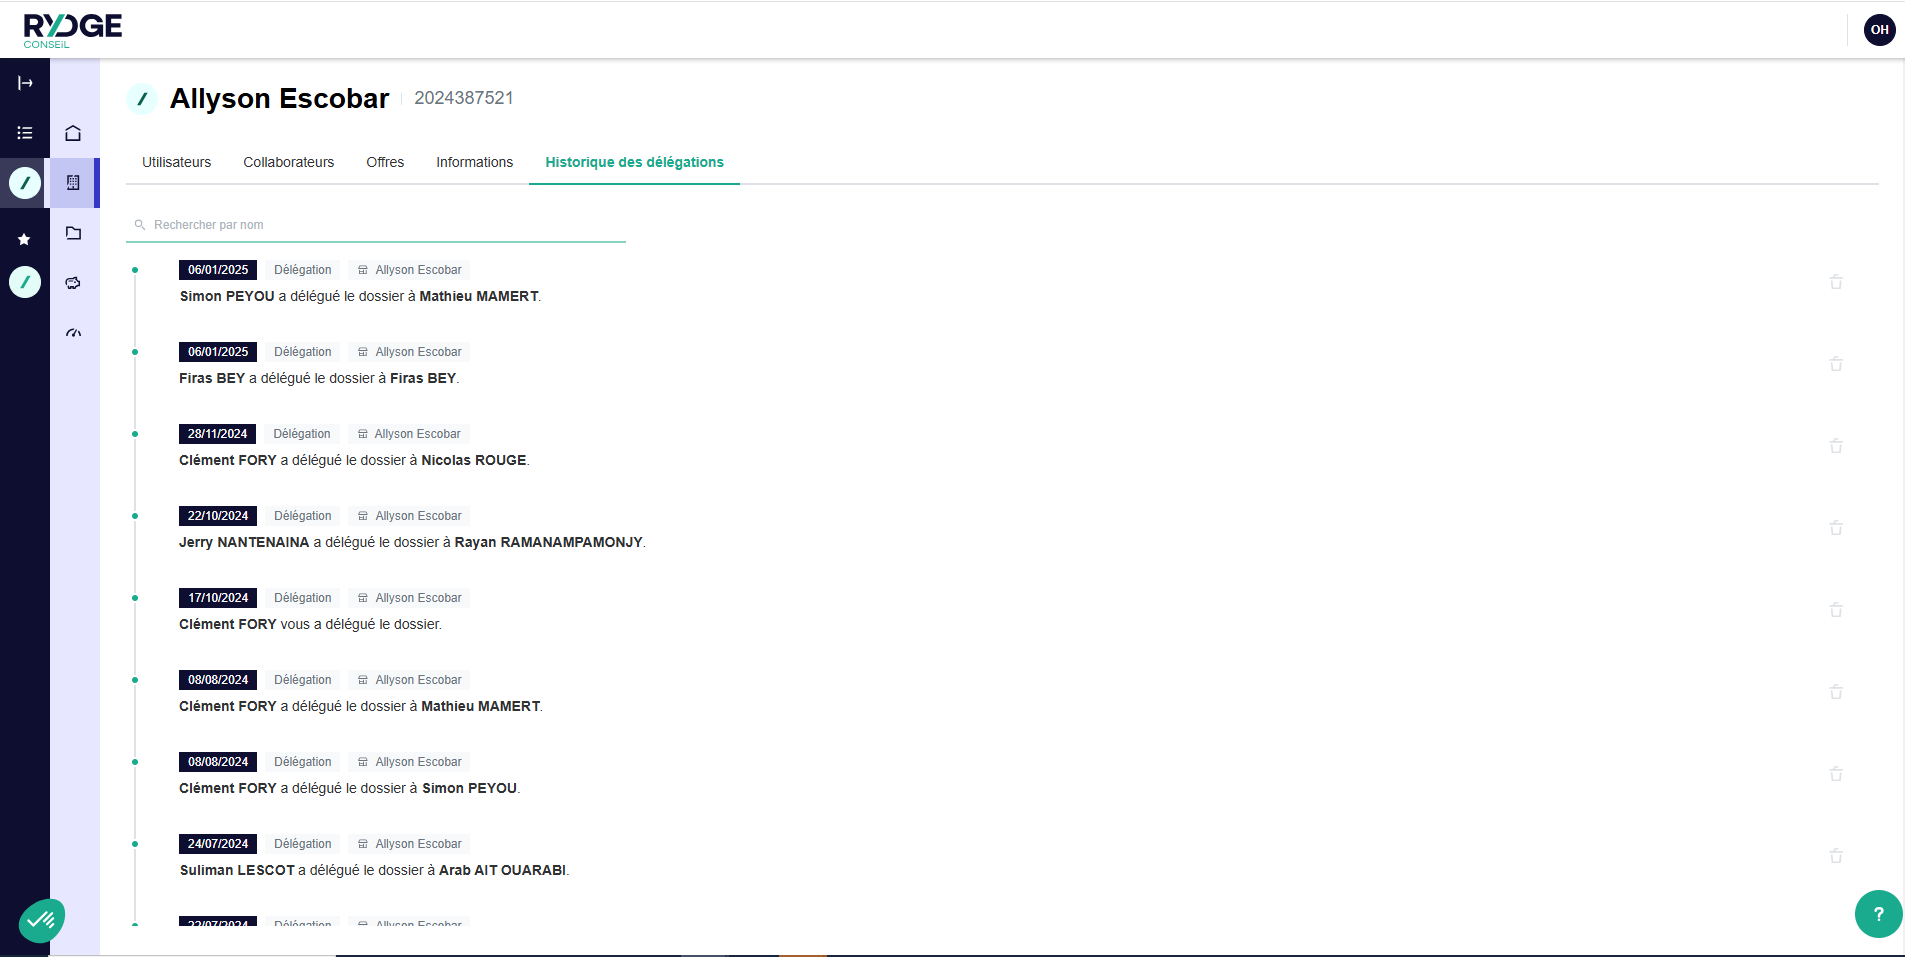Delete the Clément FORY to Simon PEYOU delegation

[x=1836, y=774]
